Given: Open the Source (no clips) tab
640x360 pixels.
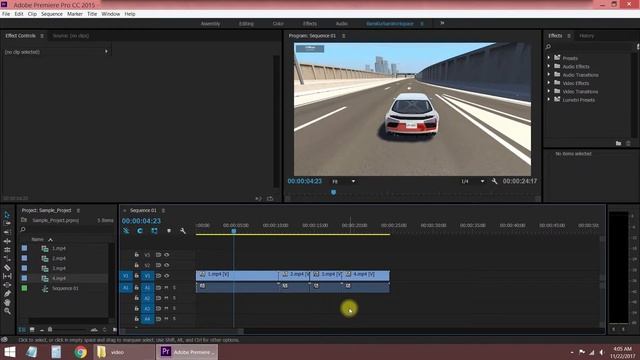Looking at the screenshot, I should pos(71,36).
